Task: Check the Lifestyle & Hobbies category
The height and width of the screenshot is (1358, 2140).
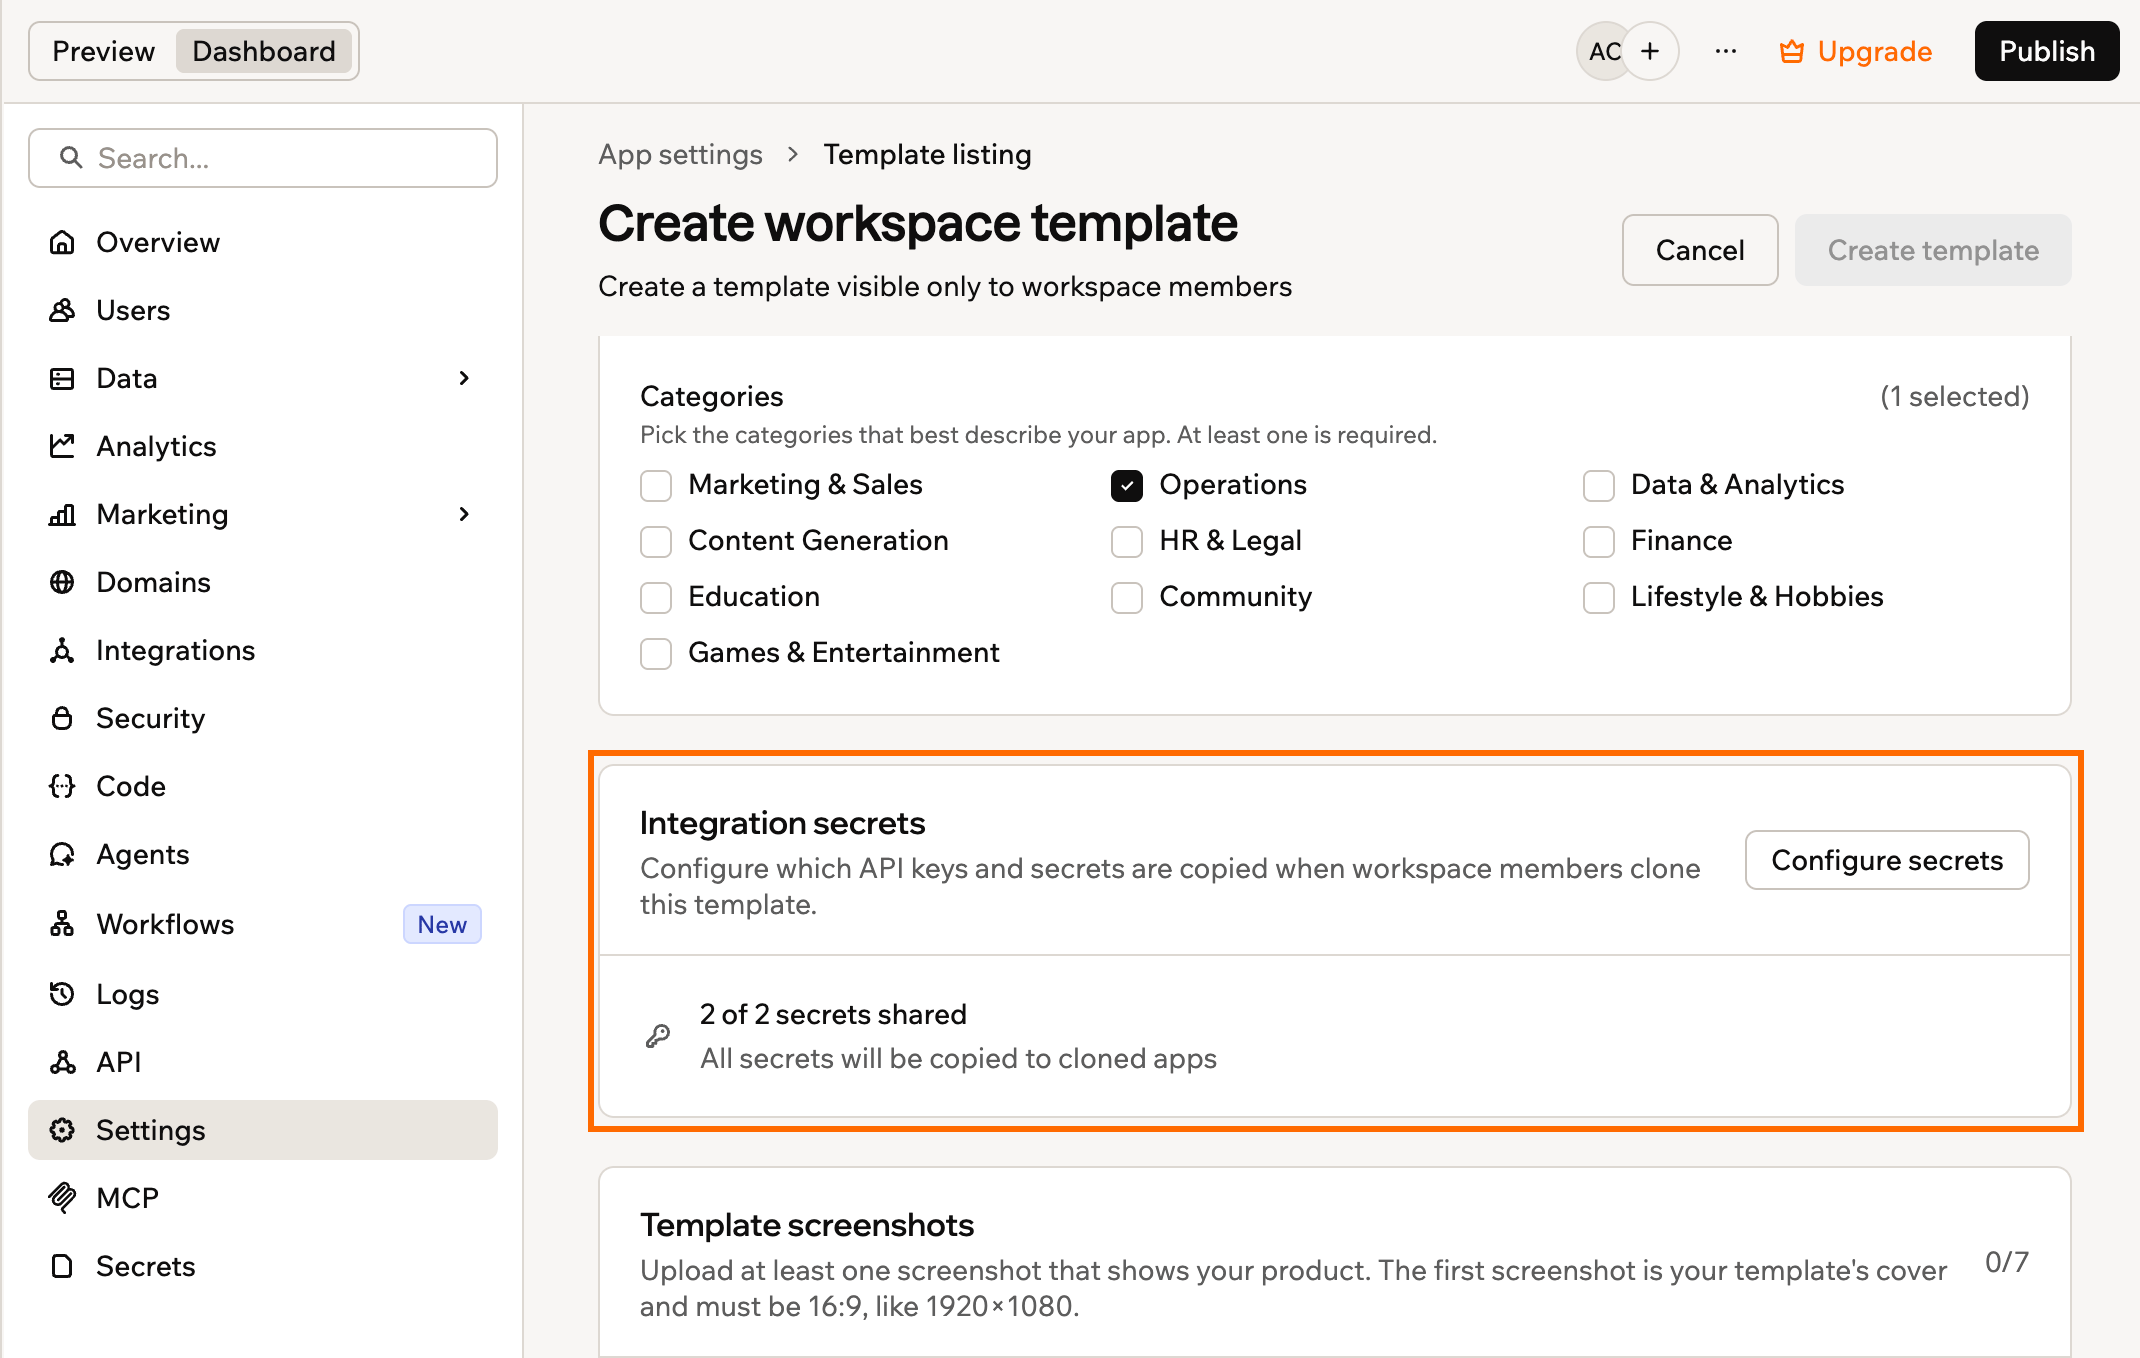Action: point(1599,597)
